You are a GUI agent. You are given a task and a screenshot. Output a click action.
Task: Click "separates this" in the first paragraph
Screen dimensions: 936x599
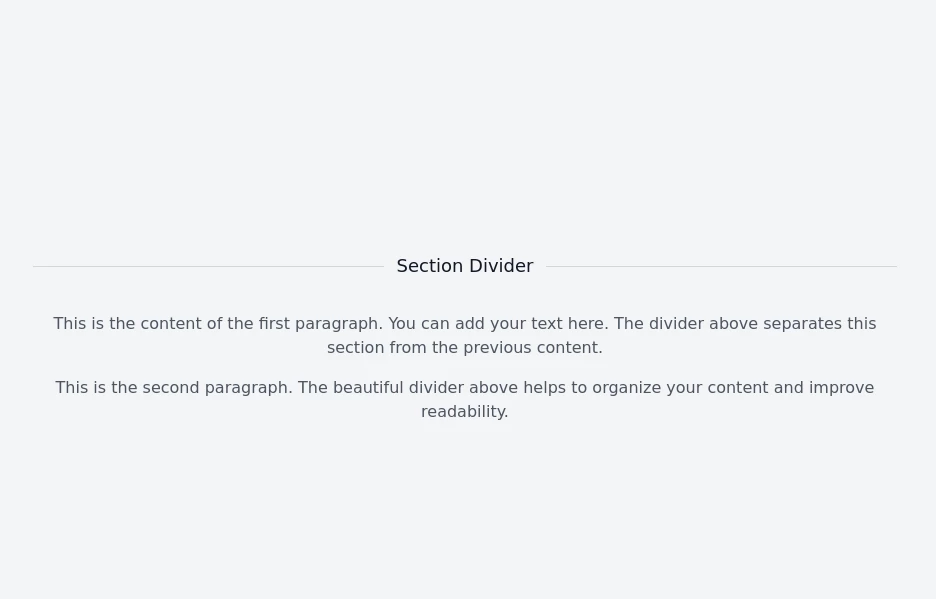coord(819,324)
